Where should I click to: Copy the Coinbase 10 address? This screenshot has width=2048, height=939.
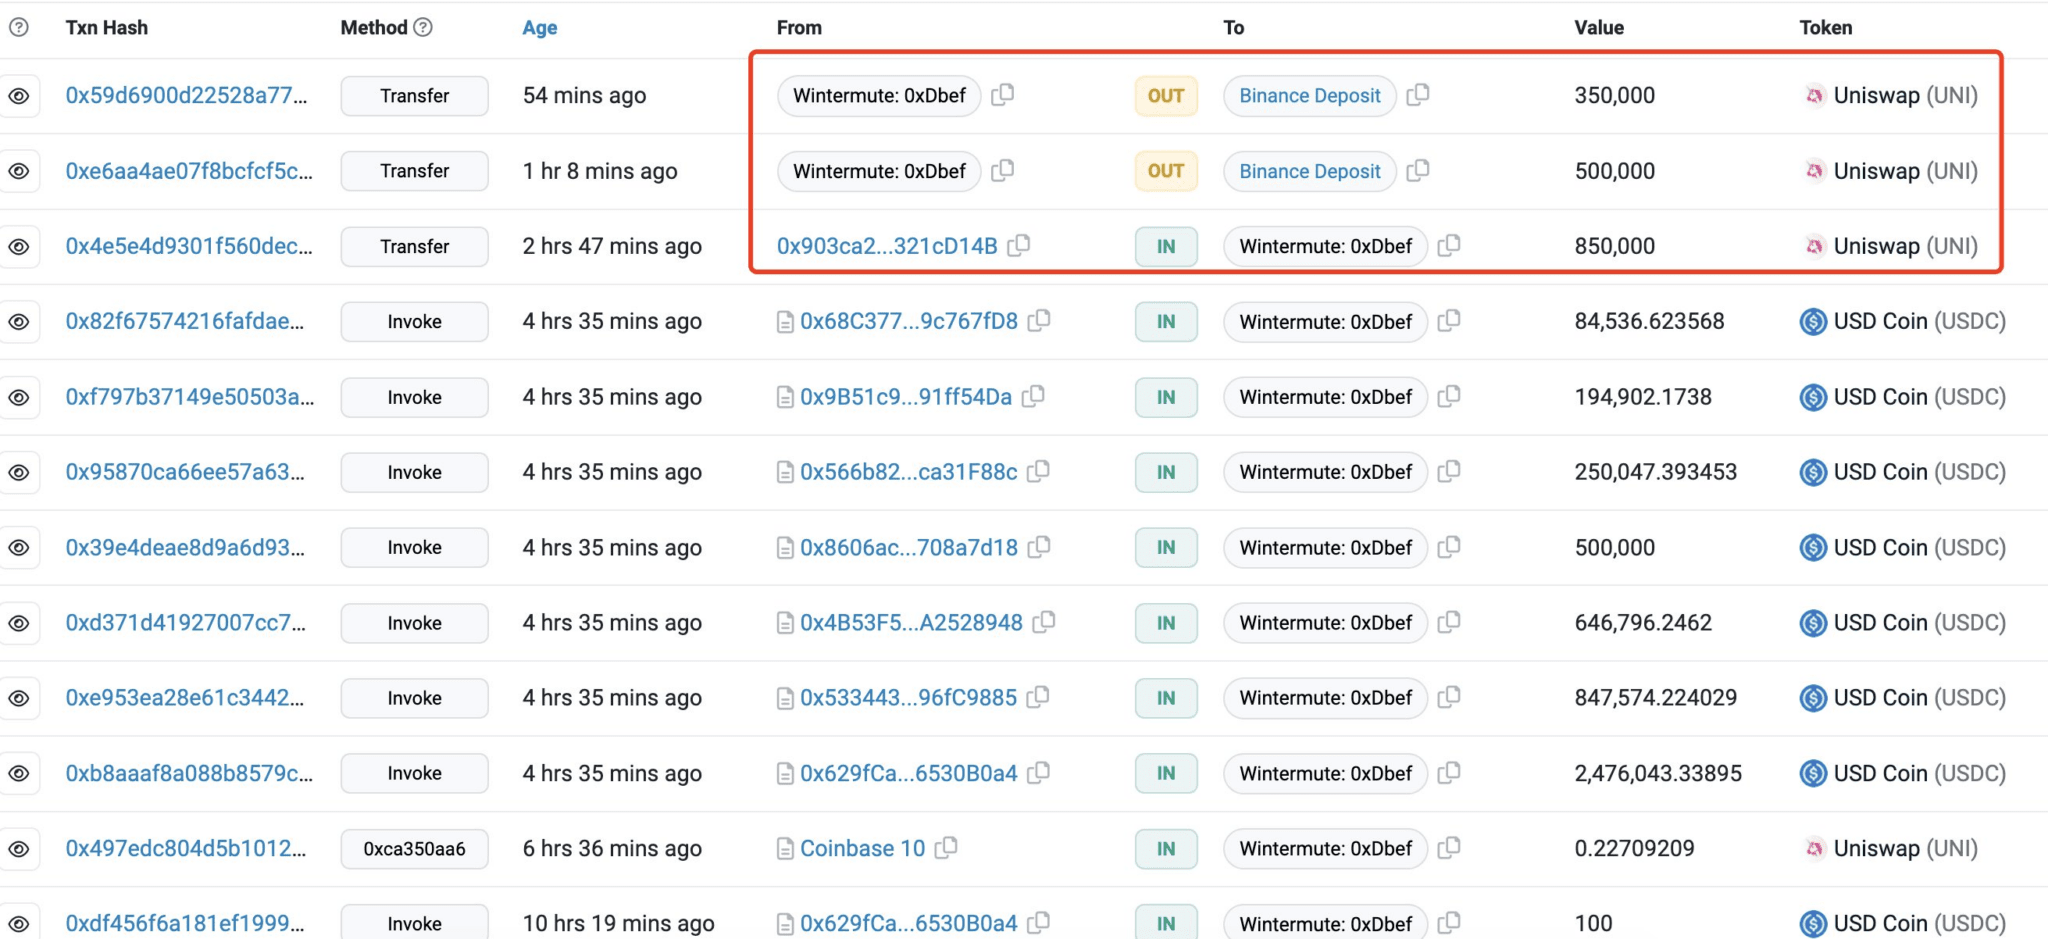pos(946,848)
